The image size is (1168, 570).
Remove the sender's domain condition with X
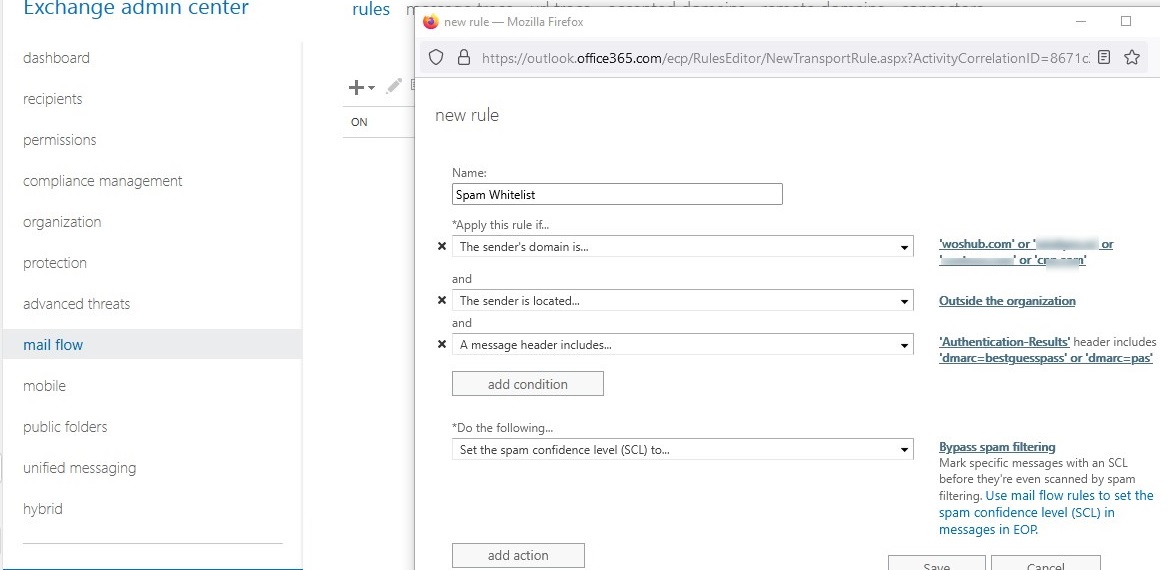point(442,246)
